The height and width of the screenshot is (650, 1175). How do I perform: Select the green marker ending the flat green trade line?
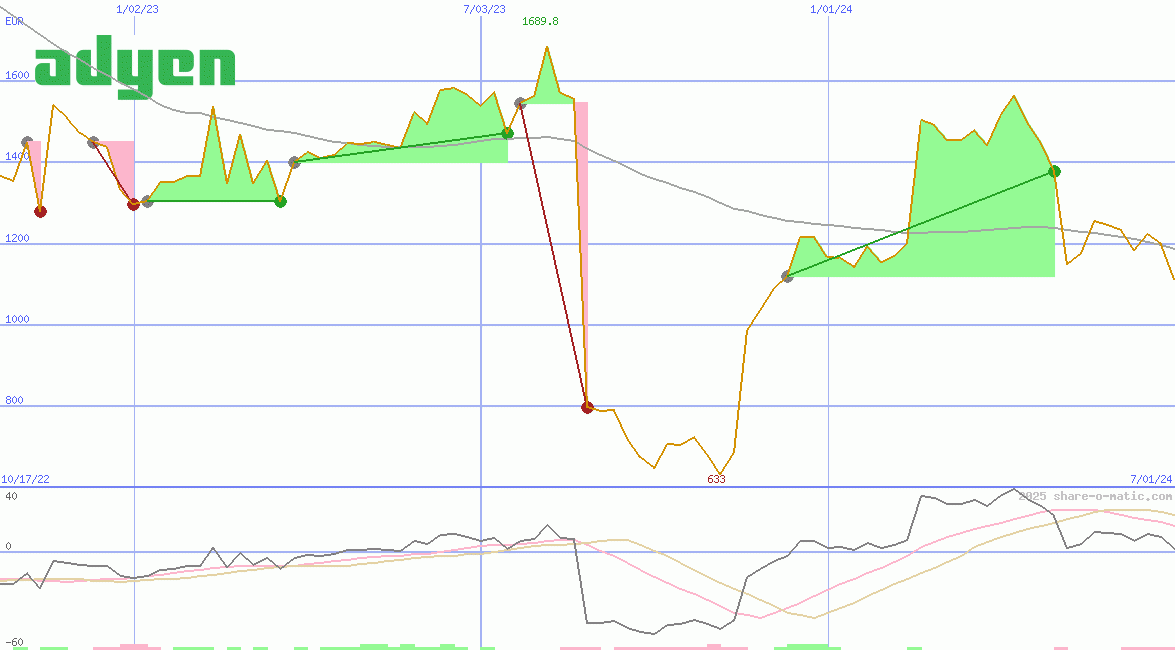[280, 201]
